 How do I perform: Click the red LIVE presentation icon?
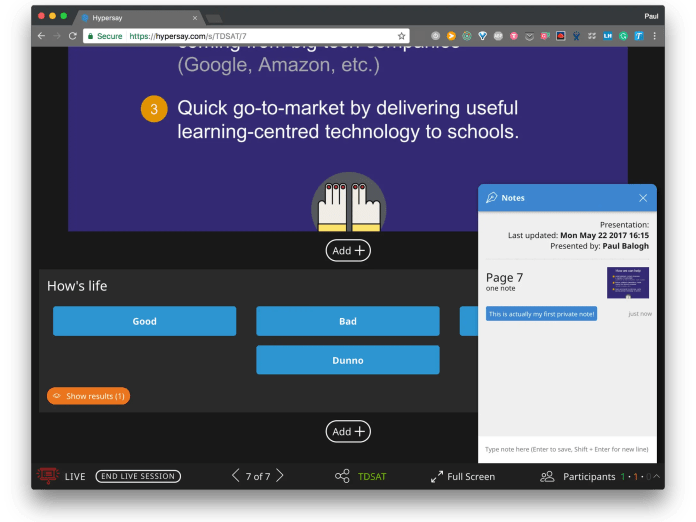point(48,475)
